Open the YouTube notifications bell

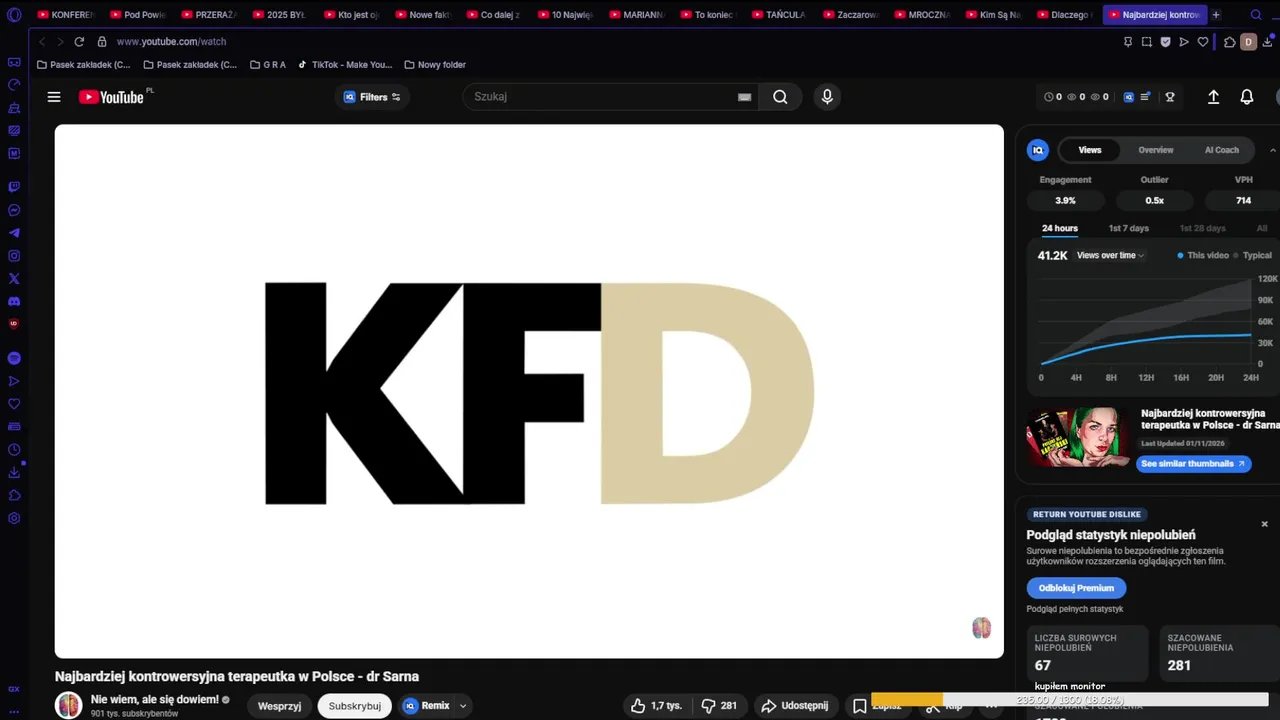(1247, 97)
